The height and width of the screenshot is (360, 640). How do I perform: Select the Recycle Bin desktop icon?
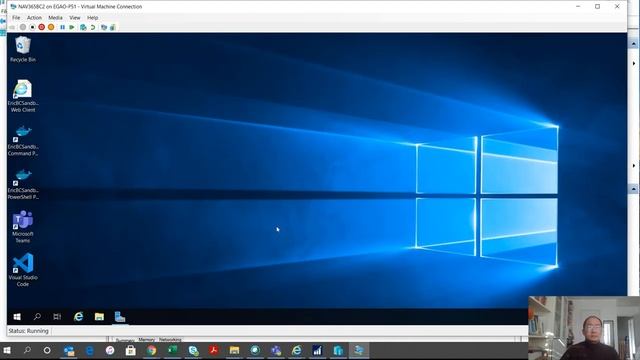pyautogui.click(x=23, y=49)
